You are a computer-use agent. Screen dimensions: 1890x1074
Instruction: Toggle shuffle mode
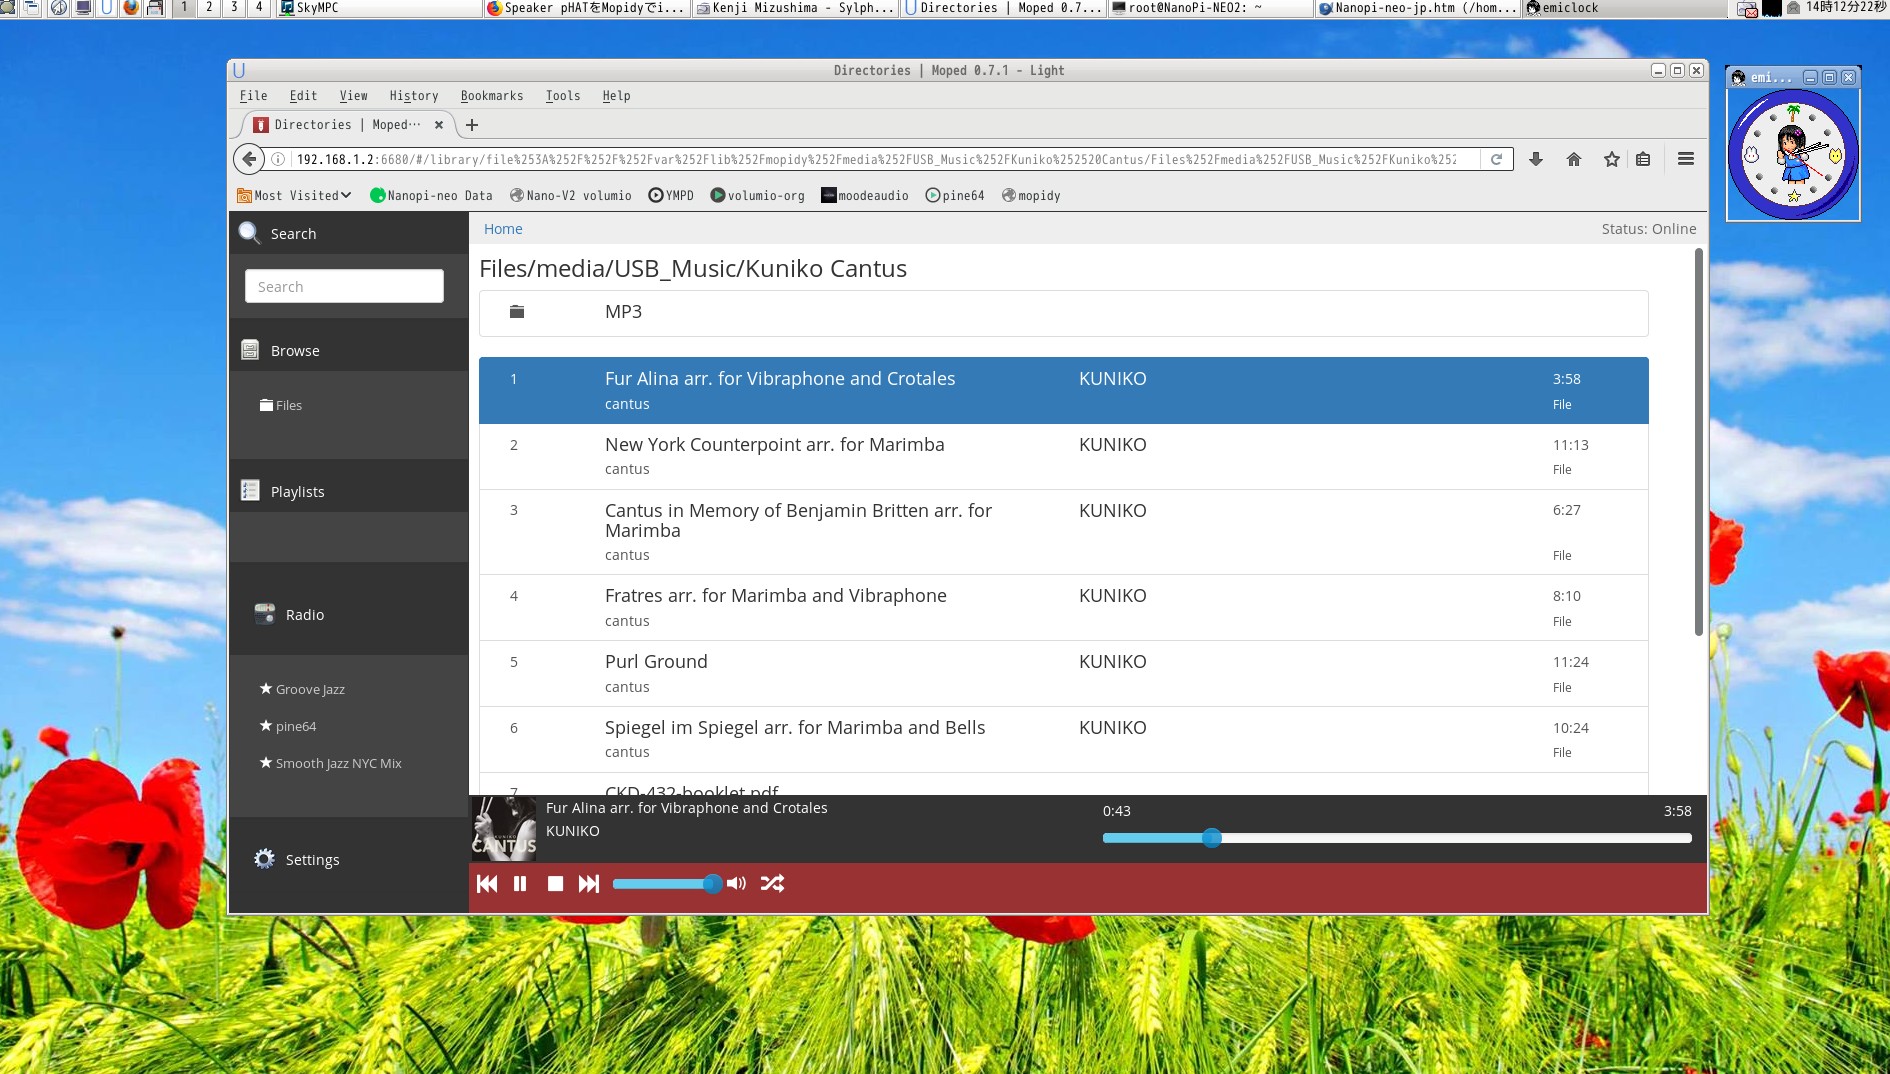[x=772, y=884]
